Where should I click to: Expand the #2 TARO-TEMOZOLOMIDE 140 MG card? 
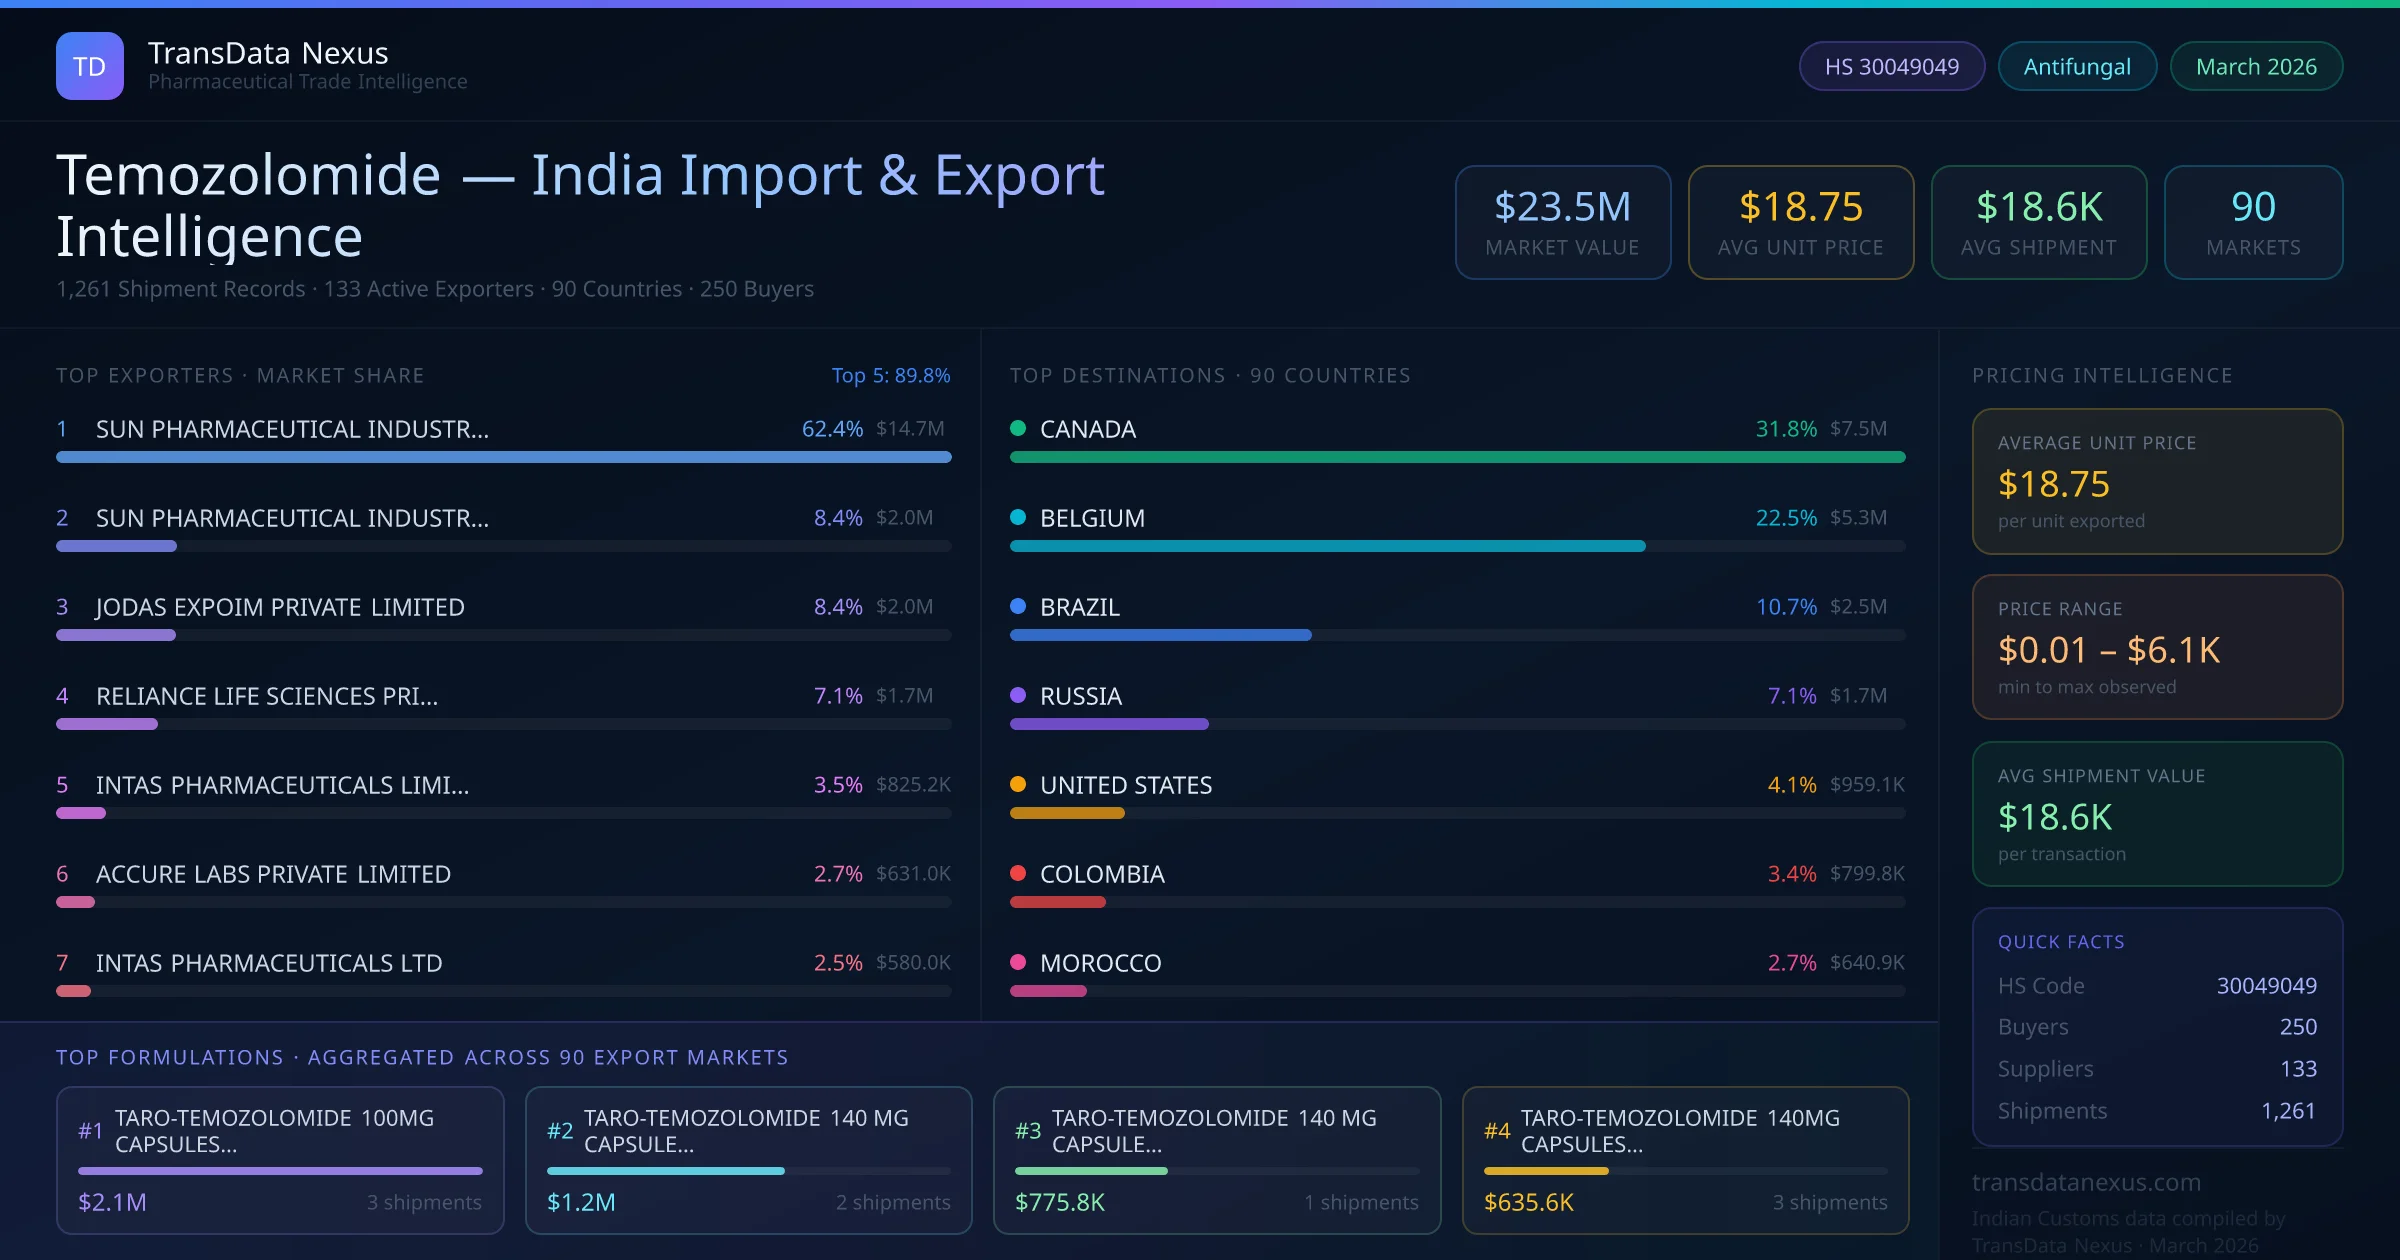(x=748, y=1160)
